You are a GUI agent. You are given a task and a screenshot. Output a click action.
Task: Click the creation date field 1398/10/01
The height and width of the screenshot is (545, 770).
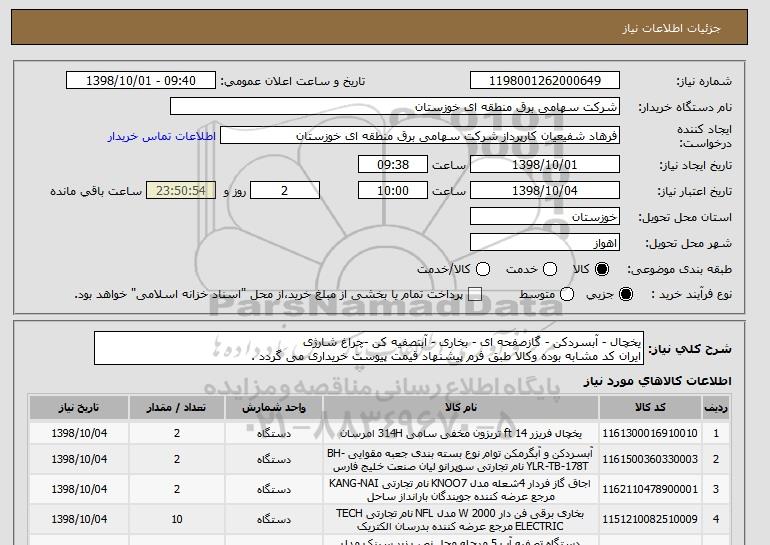tap(545, 164)
